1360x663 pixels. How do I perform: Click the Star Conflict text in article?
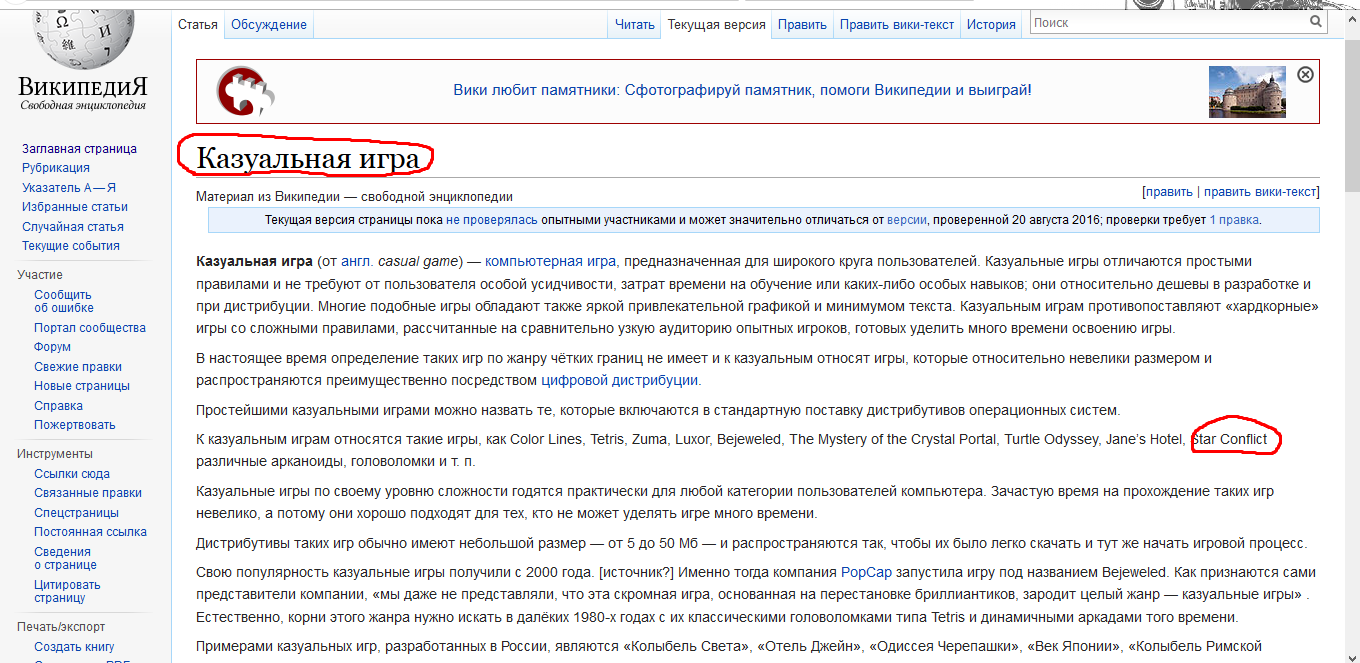point(1229,440)
